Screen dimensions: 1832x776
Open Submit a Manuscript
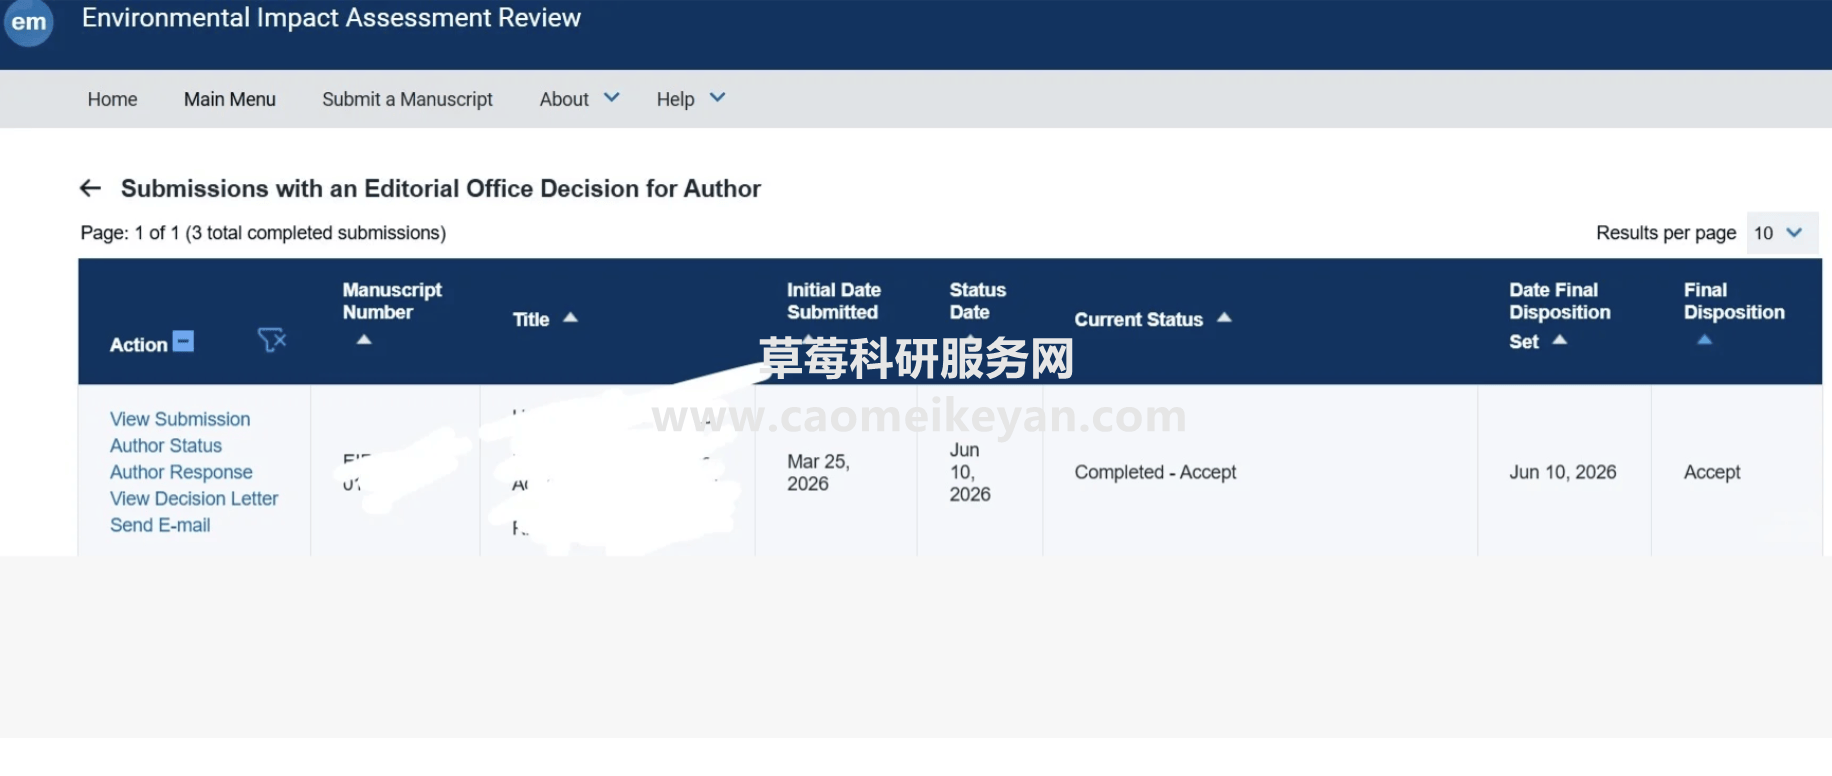407,99
